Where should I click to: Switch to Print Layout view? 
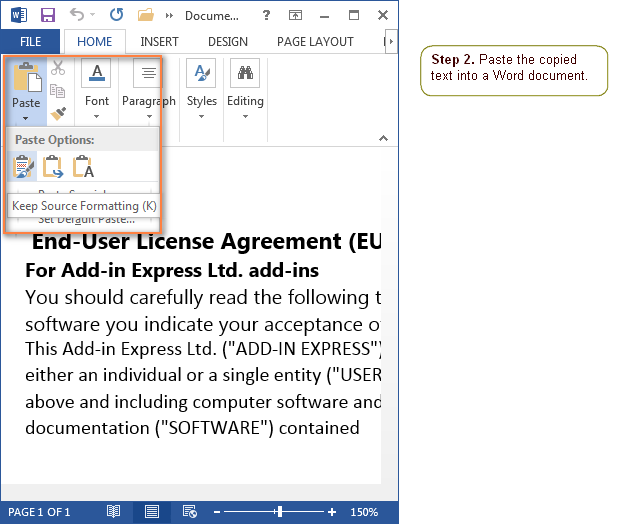(151, 512)
